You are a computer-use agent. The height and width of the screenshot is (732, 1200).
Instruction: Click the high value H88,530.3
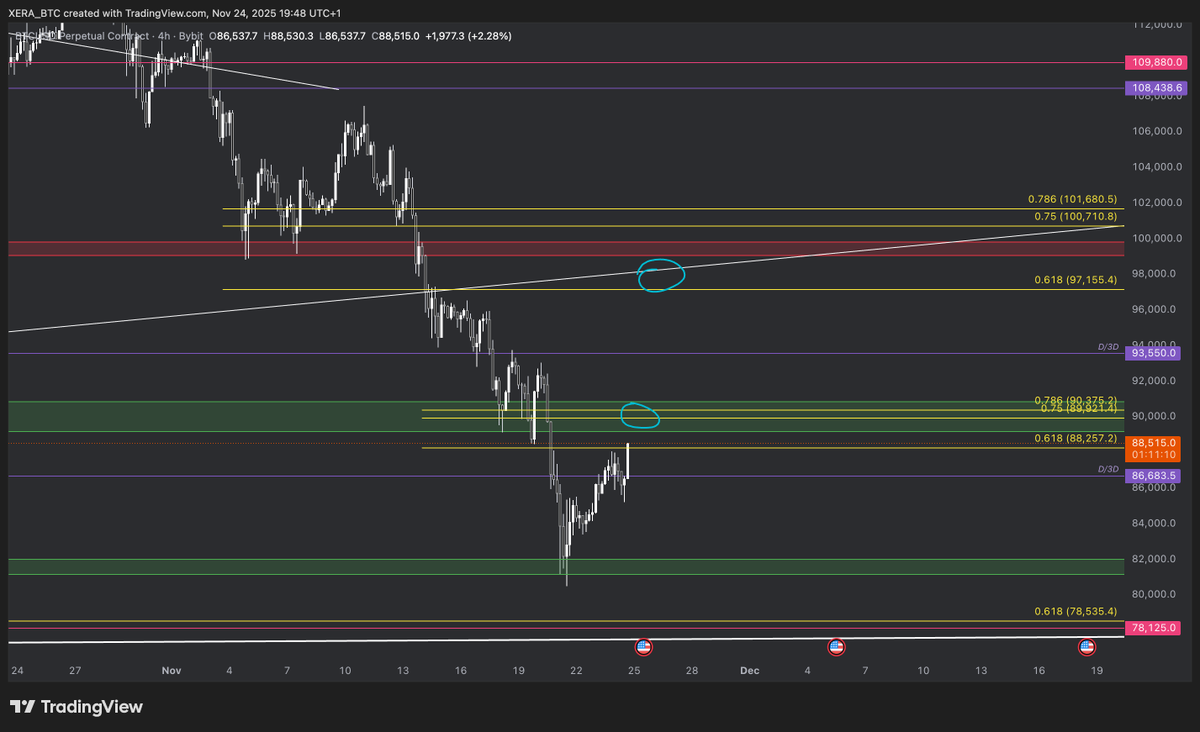[x=289, y=36]
